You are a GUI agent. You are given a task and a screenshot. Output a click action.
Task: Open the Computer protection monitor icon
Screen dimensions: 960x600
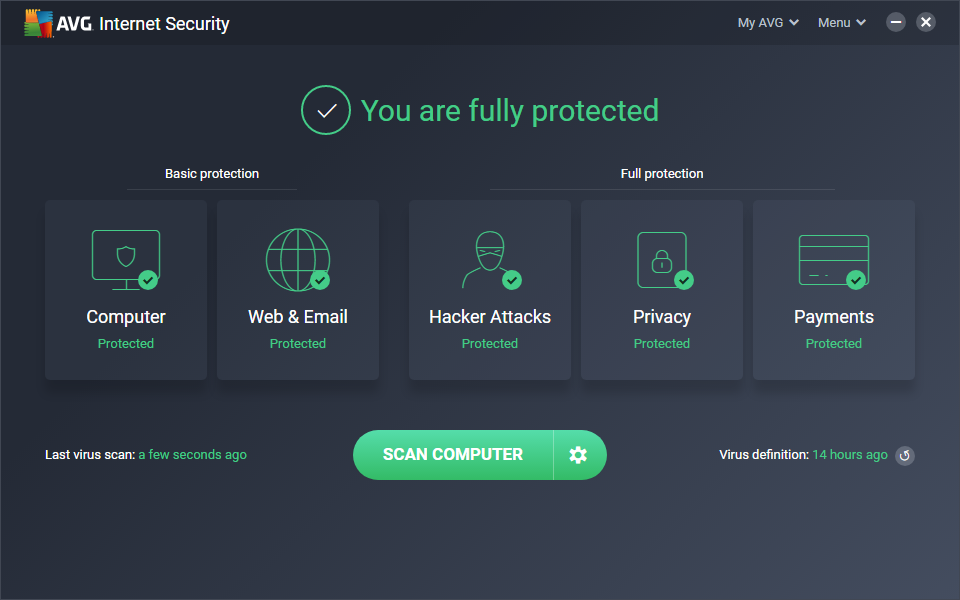pos(126,260)
